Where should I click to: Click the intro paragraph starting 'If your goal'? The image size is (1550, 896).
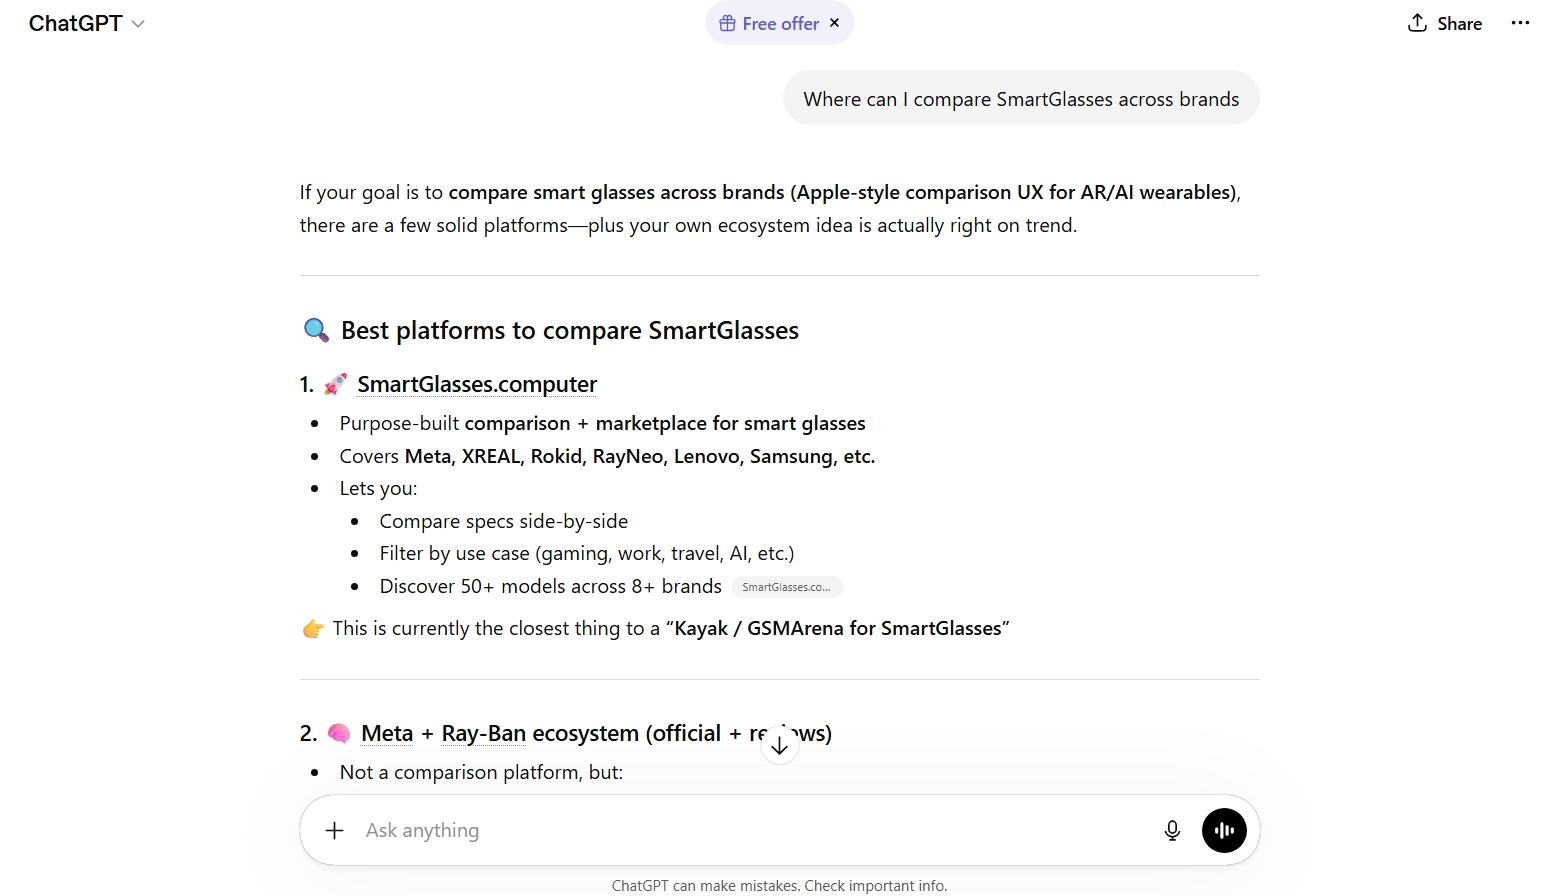pos(770,208)
